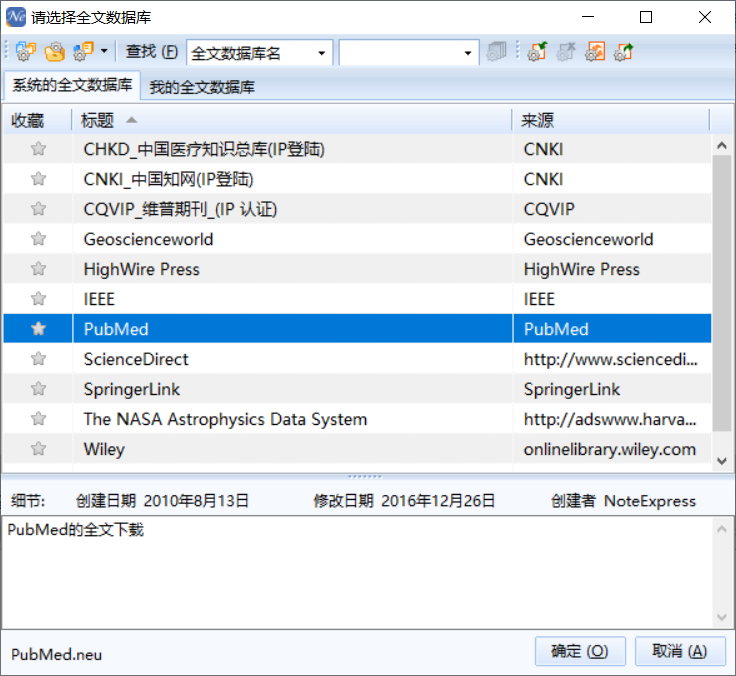Expand the empty search box dropdown arrow
Screen dimensions: 736x676
point(468,53)
